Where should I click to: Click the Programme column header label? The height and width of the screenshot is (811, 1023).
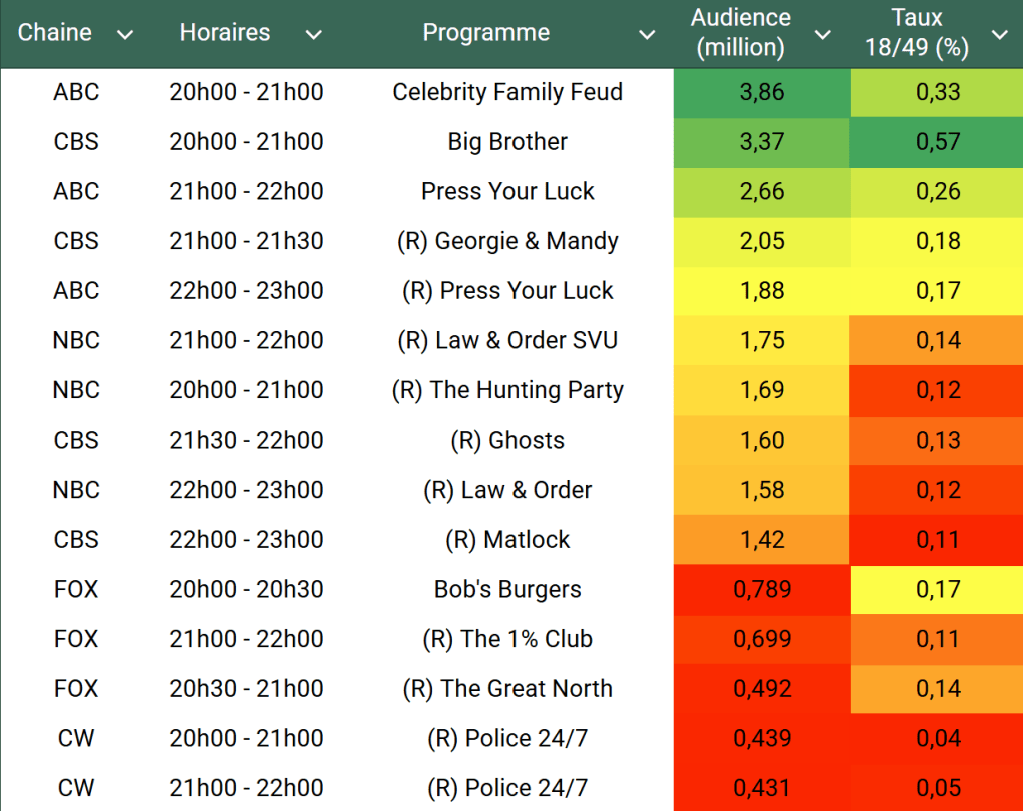tap(486, 33)
